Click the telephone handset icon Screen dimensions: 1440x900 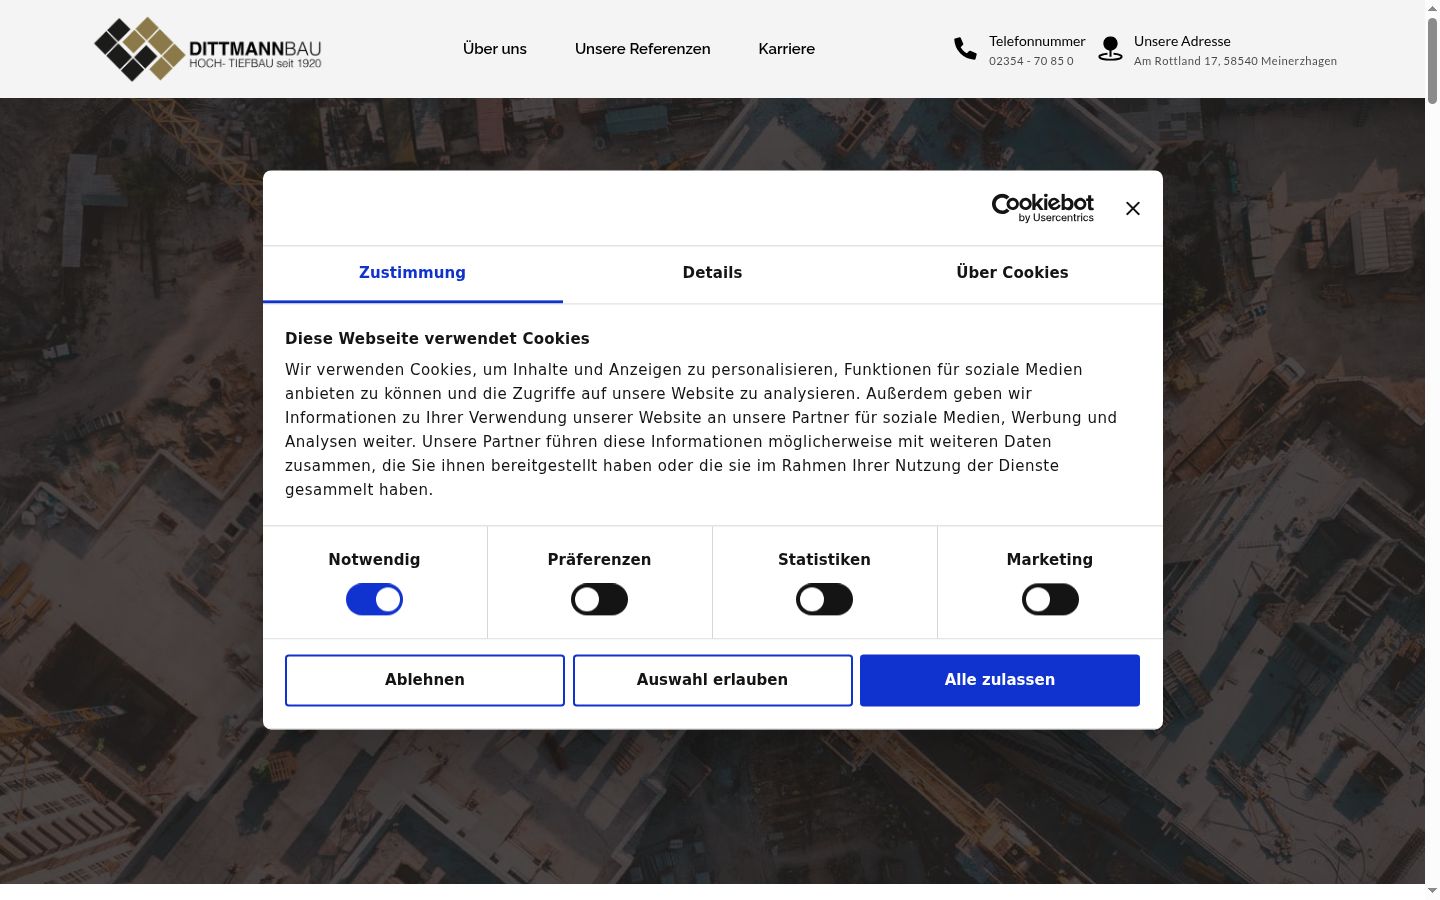tap(965, 49)
